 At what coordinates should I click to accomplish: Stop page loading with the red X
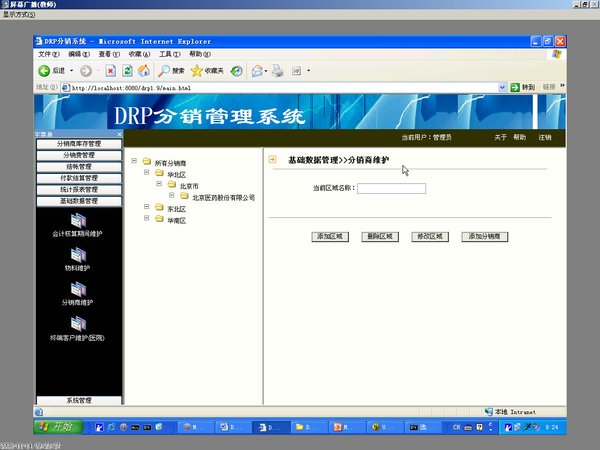[111, 71]
